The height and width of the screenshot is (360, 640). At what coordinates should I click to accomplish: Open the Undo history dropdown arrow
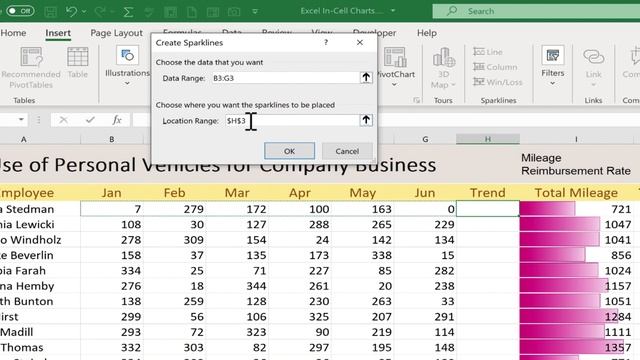point(84,11)
